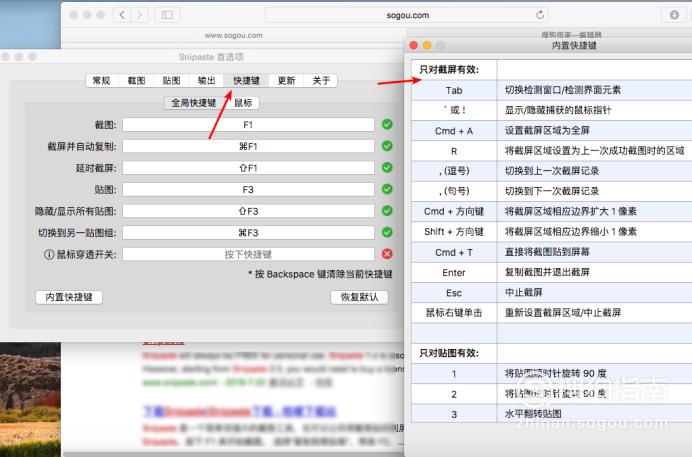Viewport: 692px width, 457px height.
Task: Go back in Safari toolbar
Action: coord(122,15)
